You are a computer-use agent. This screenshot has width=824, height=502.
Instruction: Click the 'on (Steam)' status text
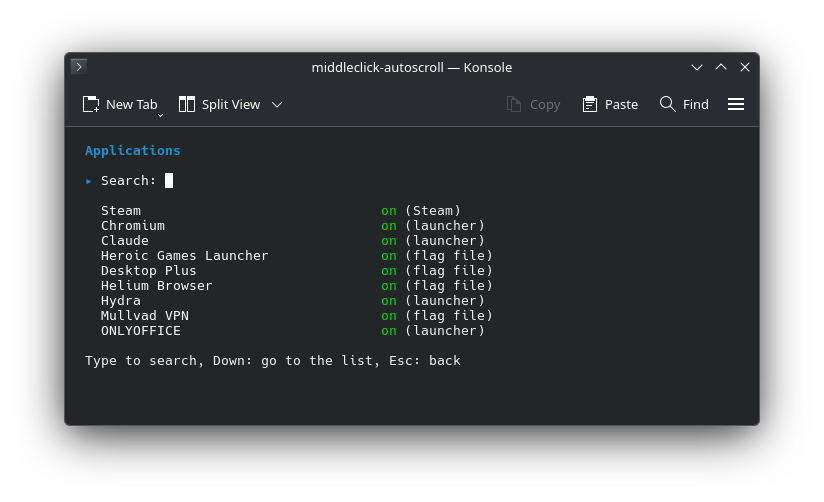click(421, 211)
